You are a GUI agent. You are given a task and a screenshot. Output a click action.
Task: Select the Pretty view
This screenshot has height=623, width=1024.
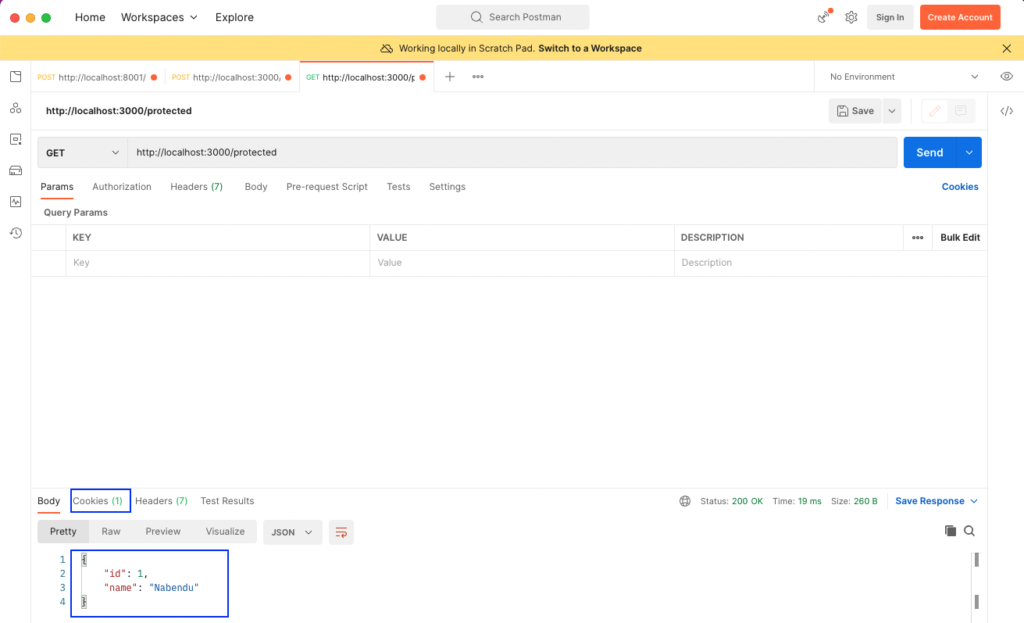click(63, 532)
